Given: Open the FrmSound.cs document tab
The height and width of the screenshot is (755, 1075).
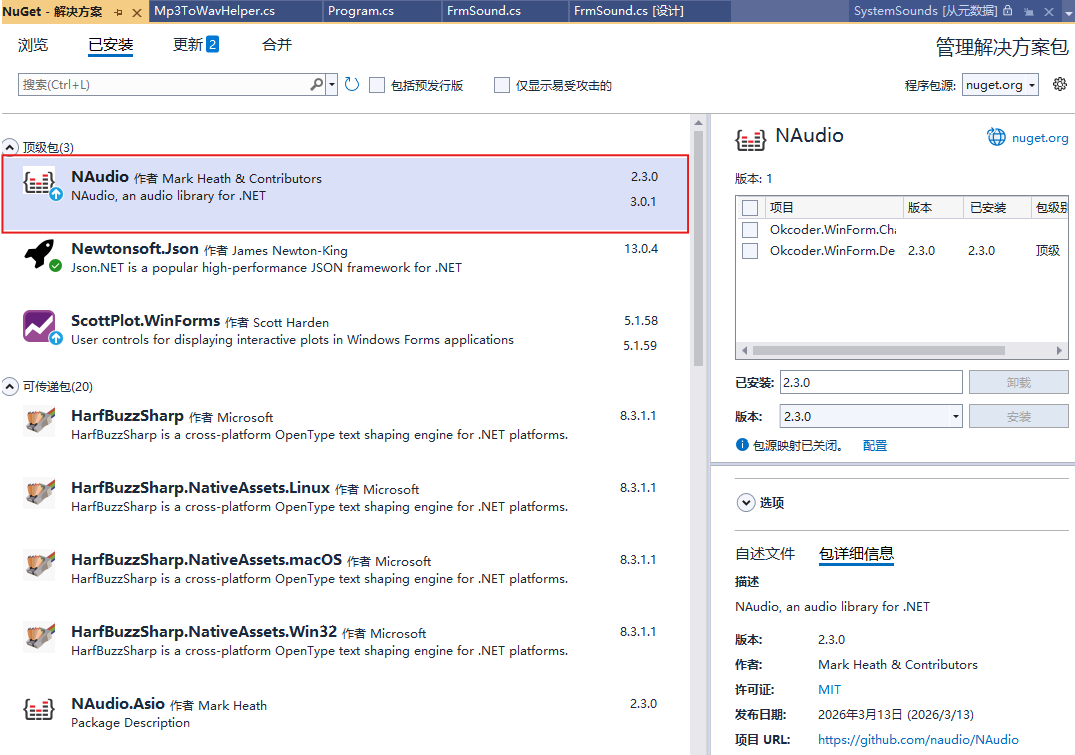Looking at the screenshot, I should pos(504,11).
